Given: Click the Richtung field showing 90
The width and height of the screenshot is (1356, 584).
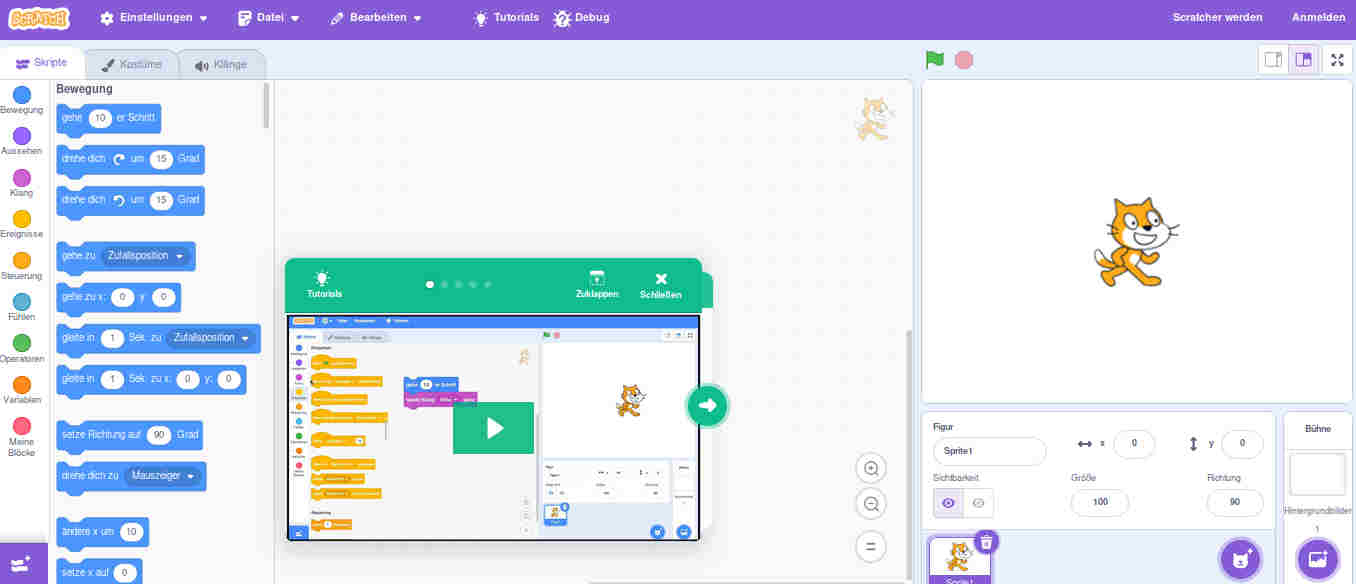Looking at the screenshot, I should (1234, 503).
